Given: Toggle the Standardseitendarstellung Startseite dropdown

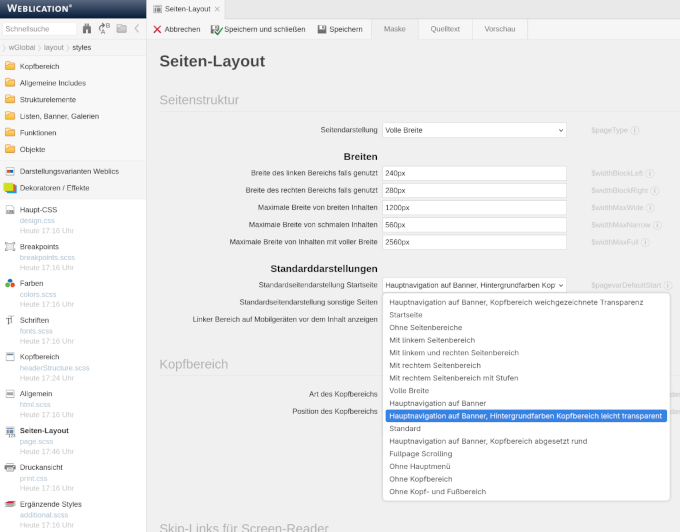Looking at the screenshot, I should coord(474,285).
